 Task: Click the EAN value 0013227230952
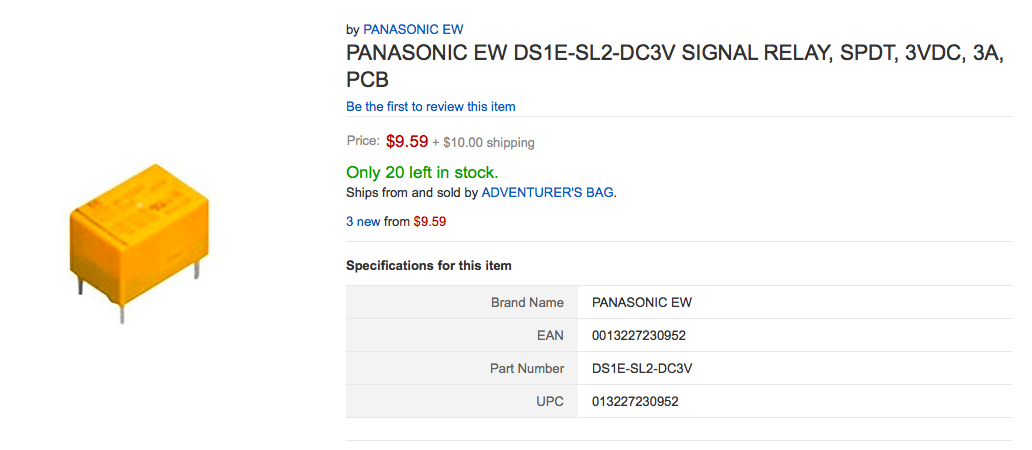click(638, 335)
